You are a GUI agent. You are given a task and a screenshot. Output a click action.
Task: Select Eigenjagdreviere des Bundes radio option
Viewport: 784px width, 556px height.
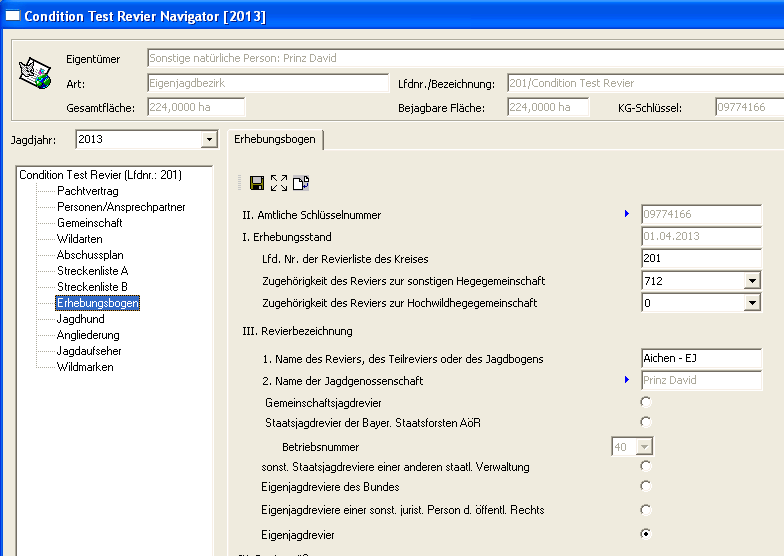645,486
